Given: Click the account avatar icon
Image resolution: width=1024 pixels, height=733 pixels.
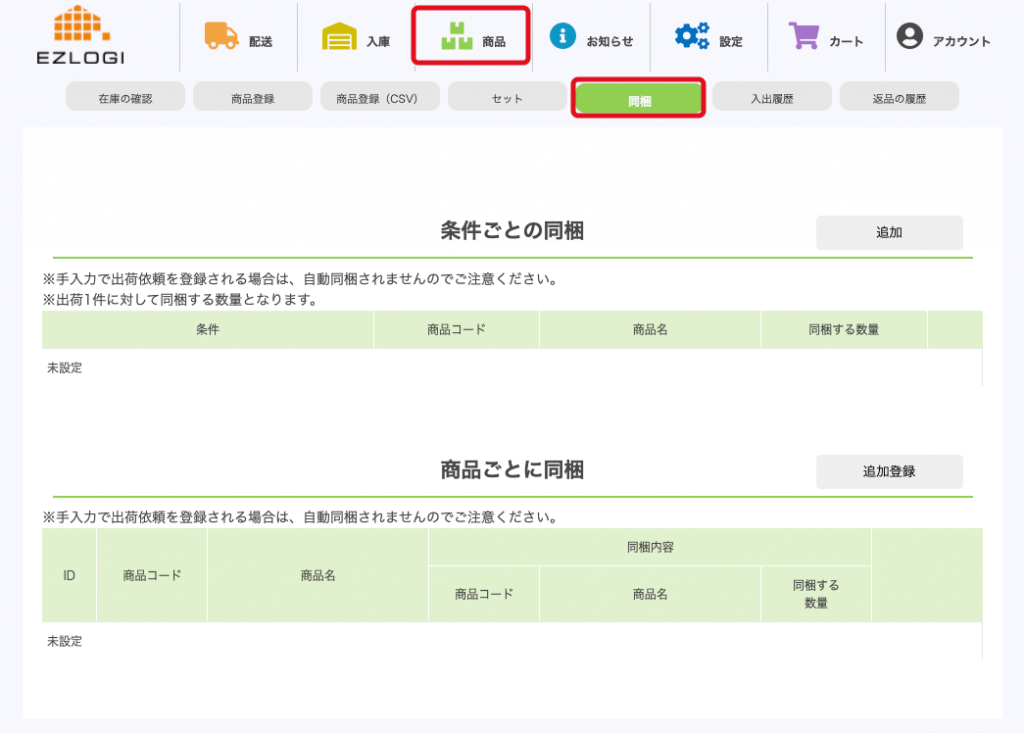Looking at the screenshot, I should tap(909, 37).
